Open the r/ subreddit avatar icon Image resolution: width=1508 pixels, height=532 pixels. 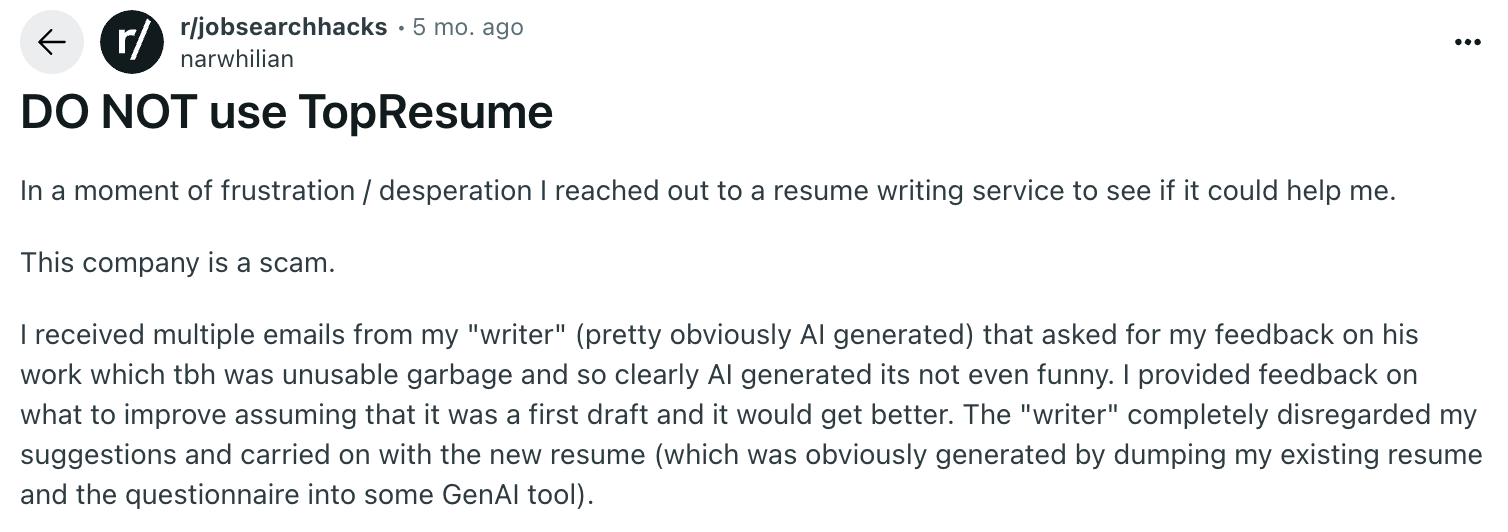pyautogui.click(x=131, y=42)
